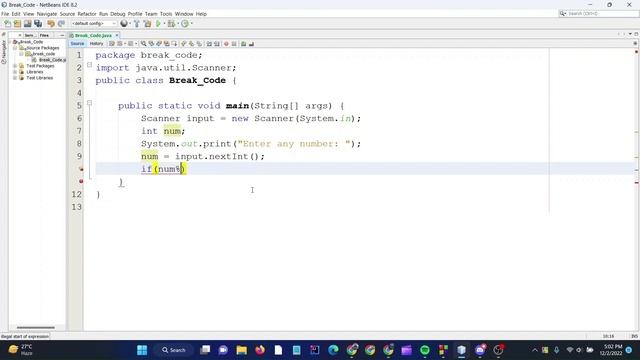
Task: Toggle Rectangular Selection editor icon
Action: pyautogui.click(x=174, y=44)
